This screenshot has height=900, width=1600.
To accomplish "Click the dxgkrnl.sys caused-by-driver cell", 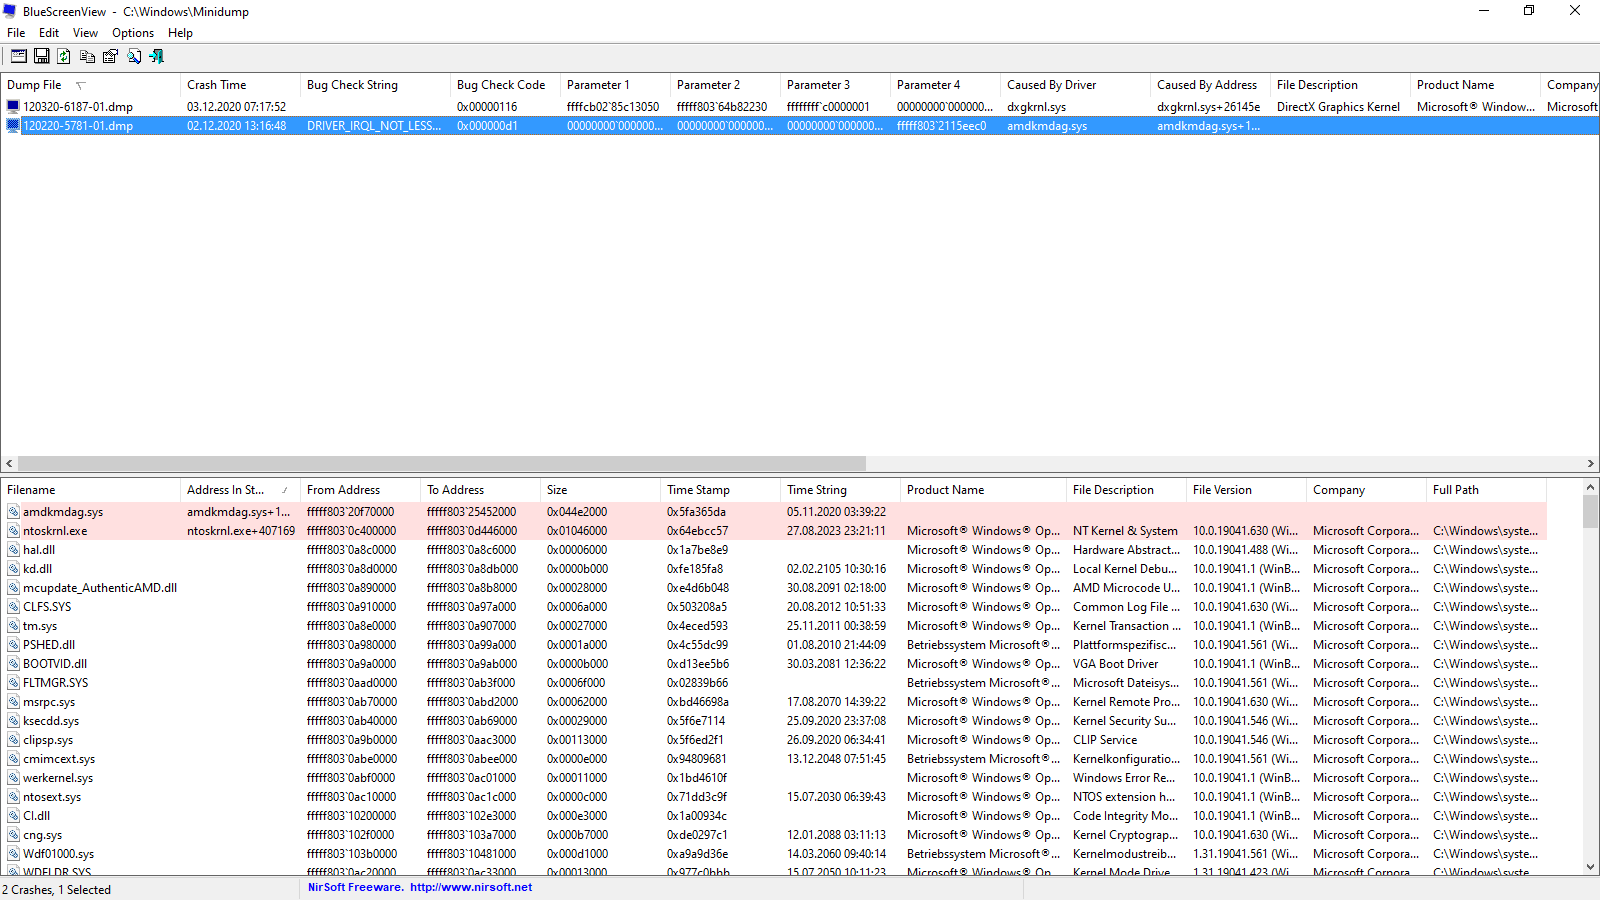I will pyautogui.click(x=1036, y=107).
